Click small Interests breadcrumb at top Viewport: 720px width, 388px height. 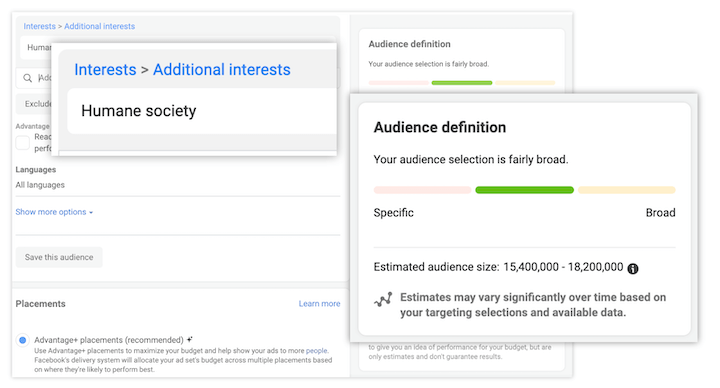pyautogui.click(x=39, y=26)
